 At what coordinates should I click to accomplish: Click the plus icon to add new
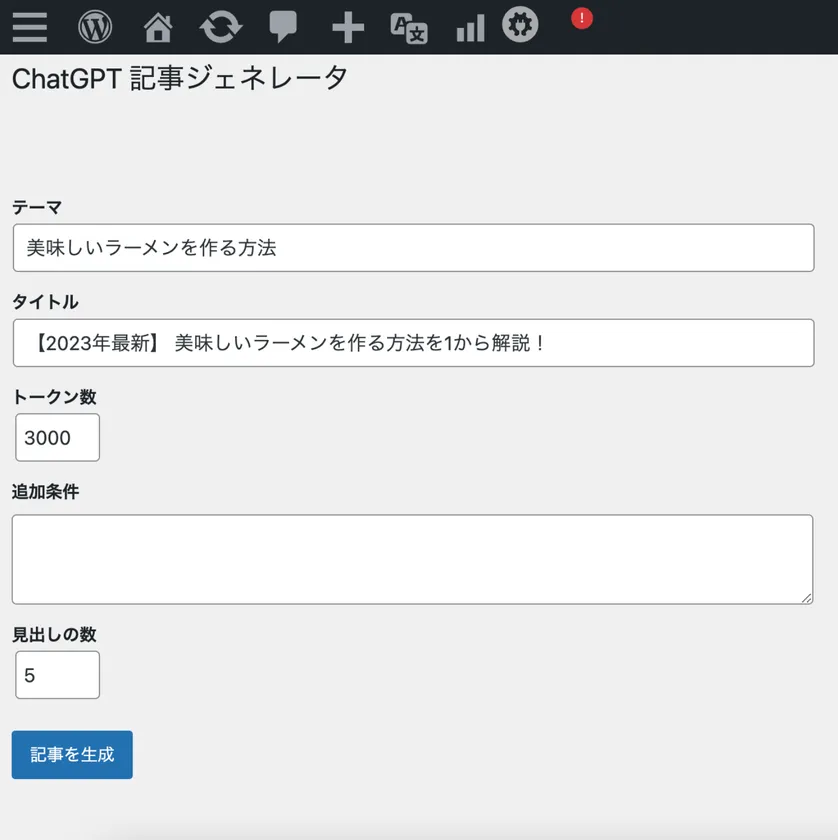[347, 27]
